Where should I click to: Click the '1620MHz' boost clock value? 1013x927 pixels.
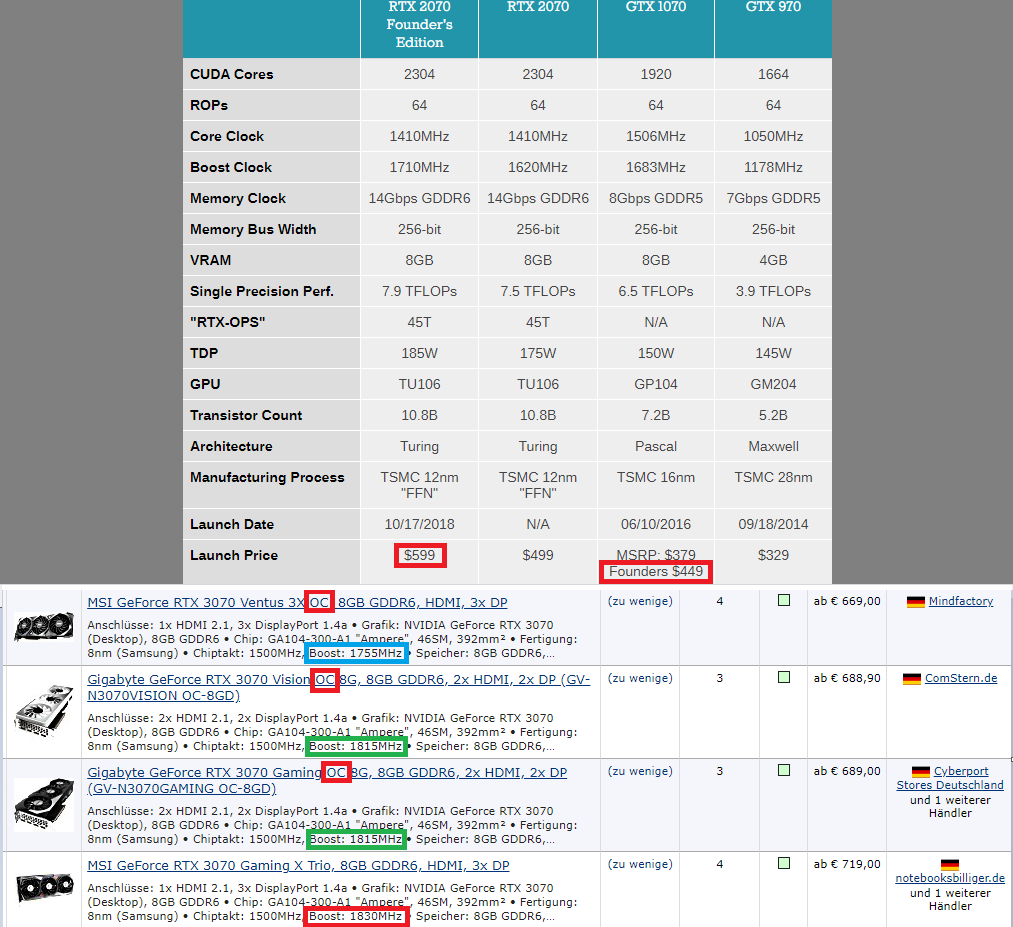(x=538, y=167)
